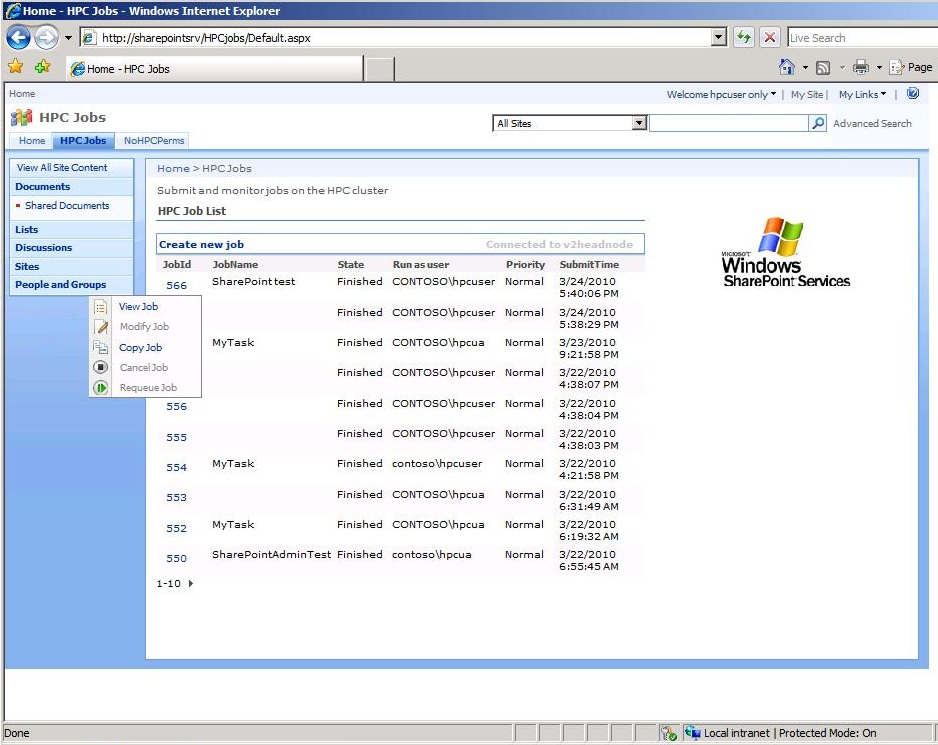Select the View Job icon
This screenshot has height=745, width=938.
100,307
